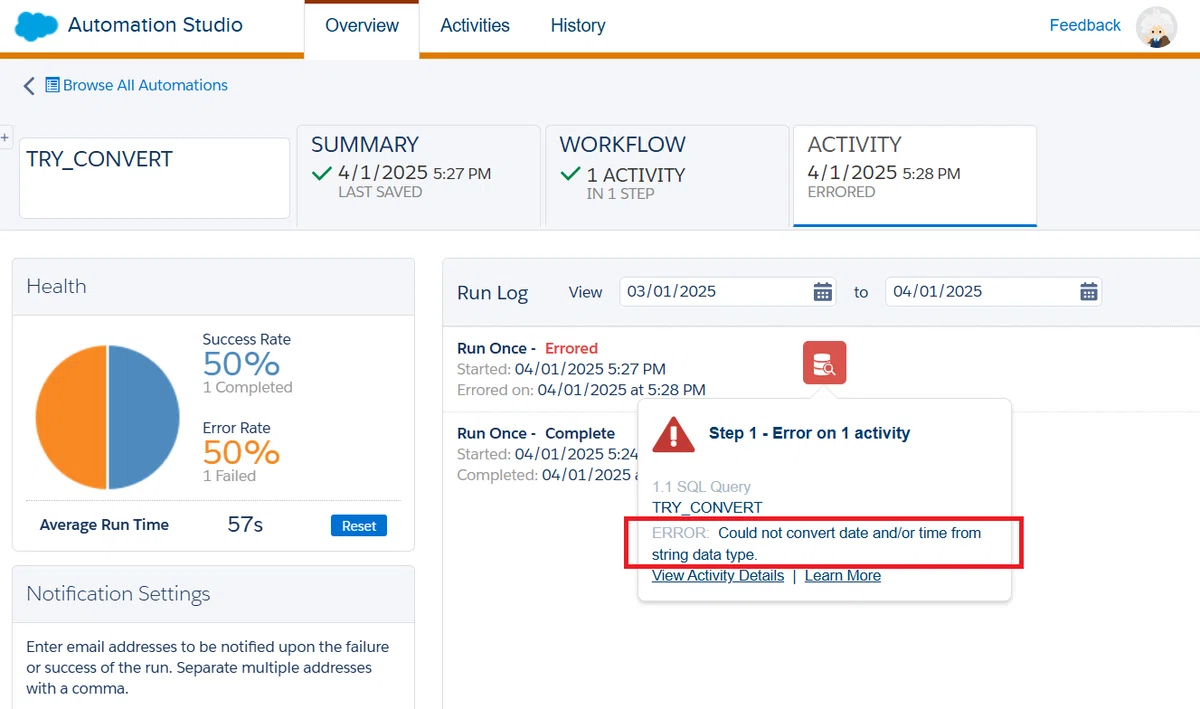The image size is (1200, 709).
Task: Click the Feedback link
Action: (x=1085, y=26)
